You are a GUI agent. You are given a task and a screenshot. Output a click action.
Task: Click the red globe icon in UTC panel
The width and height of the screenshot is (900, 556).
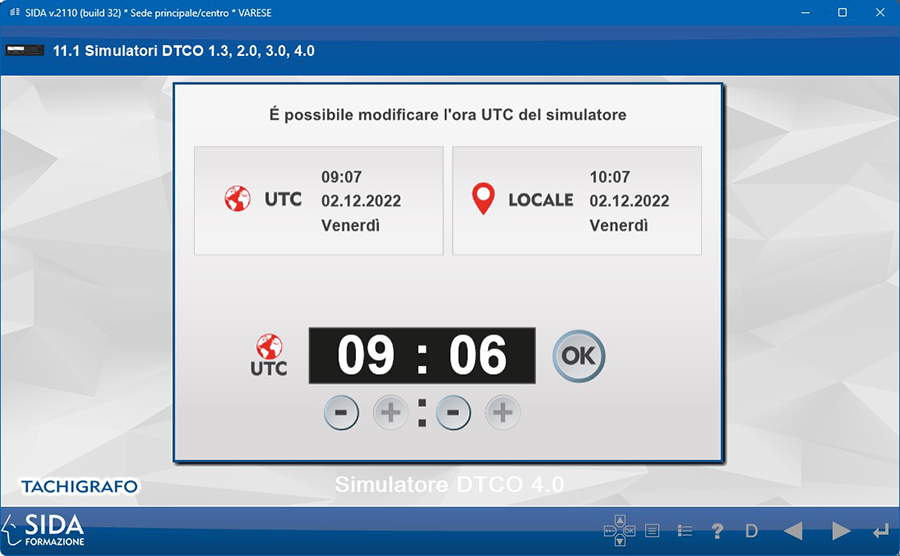238,199
